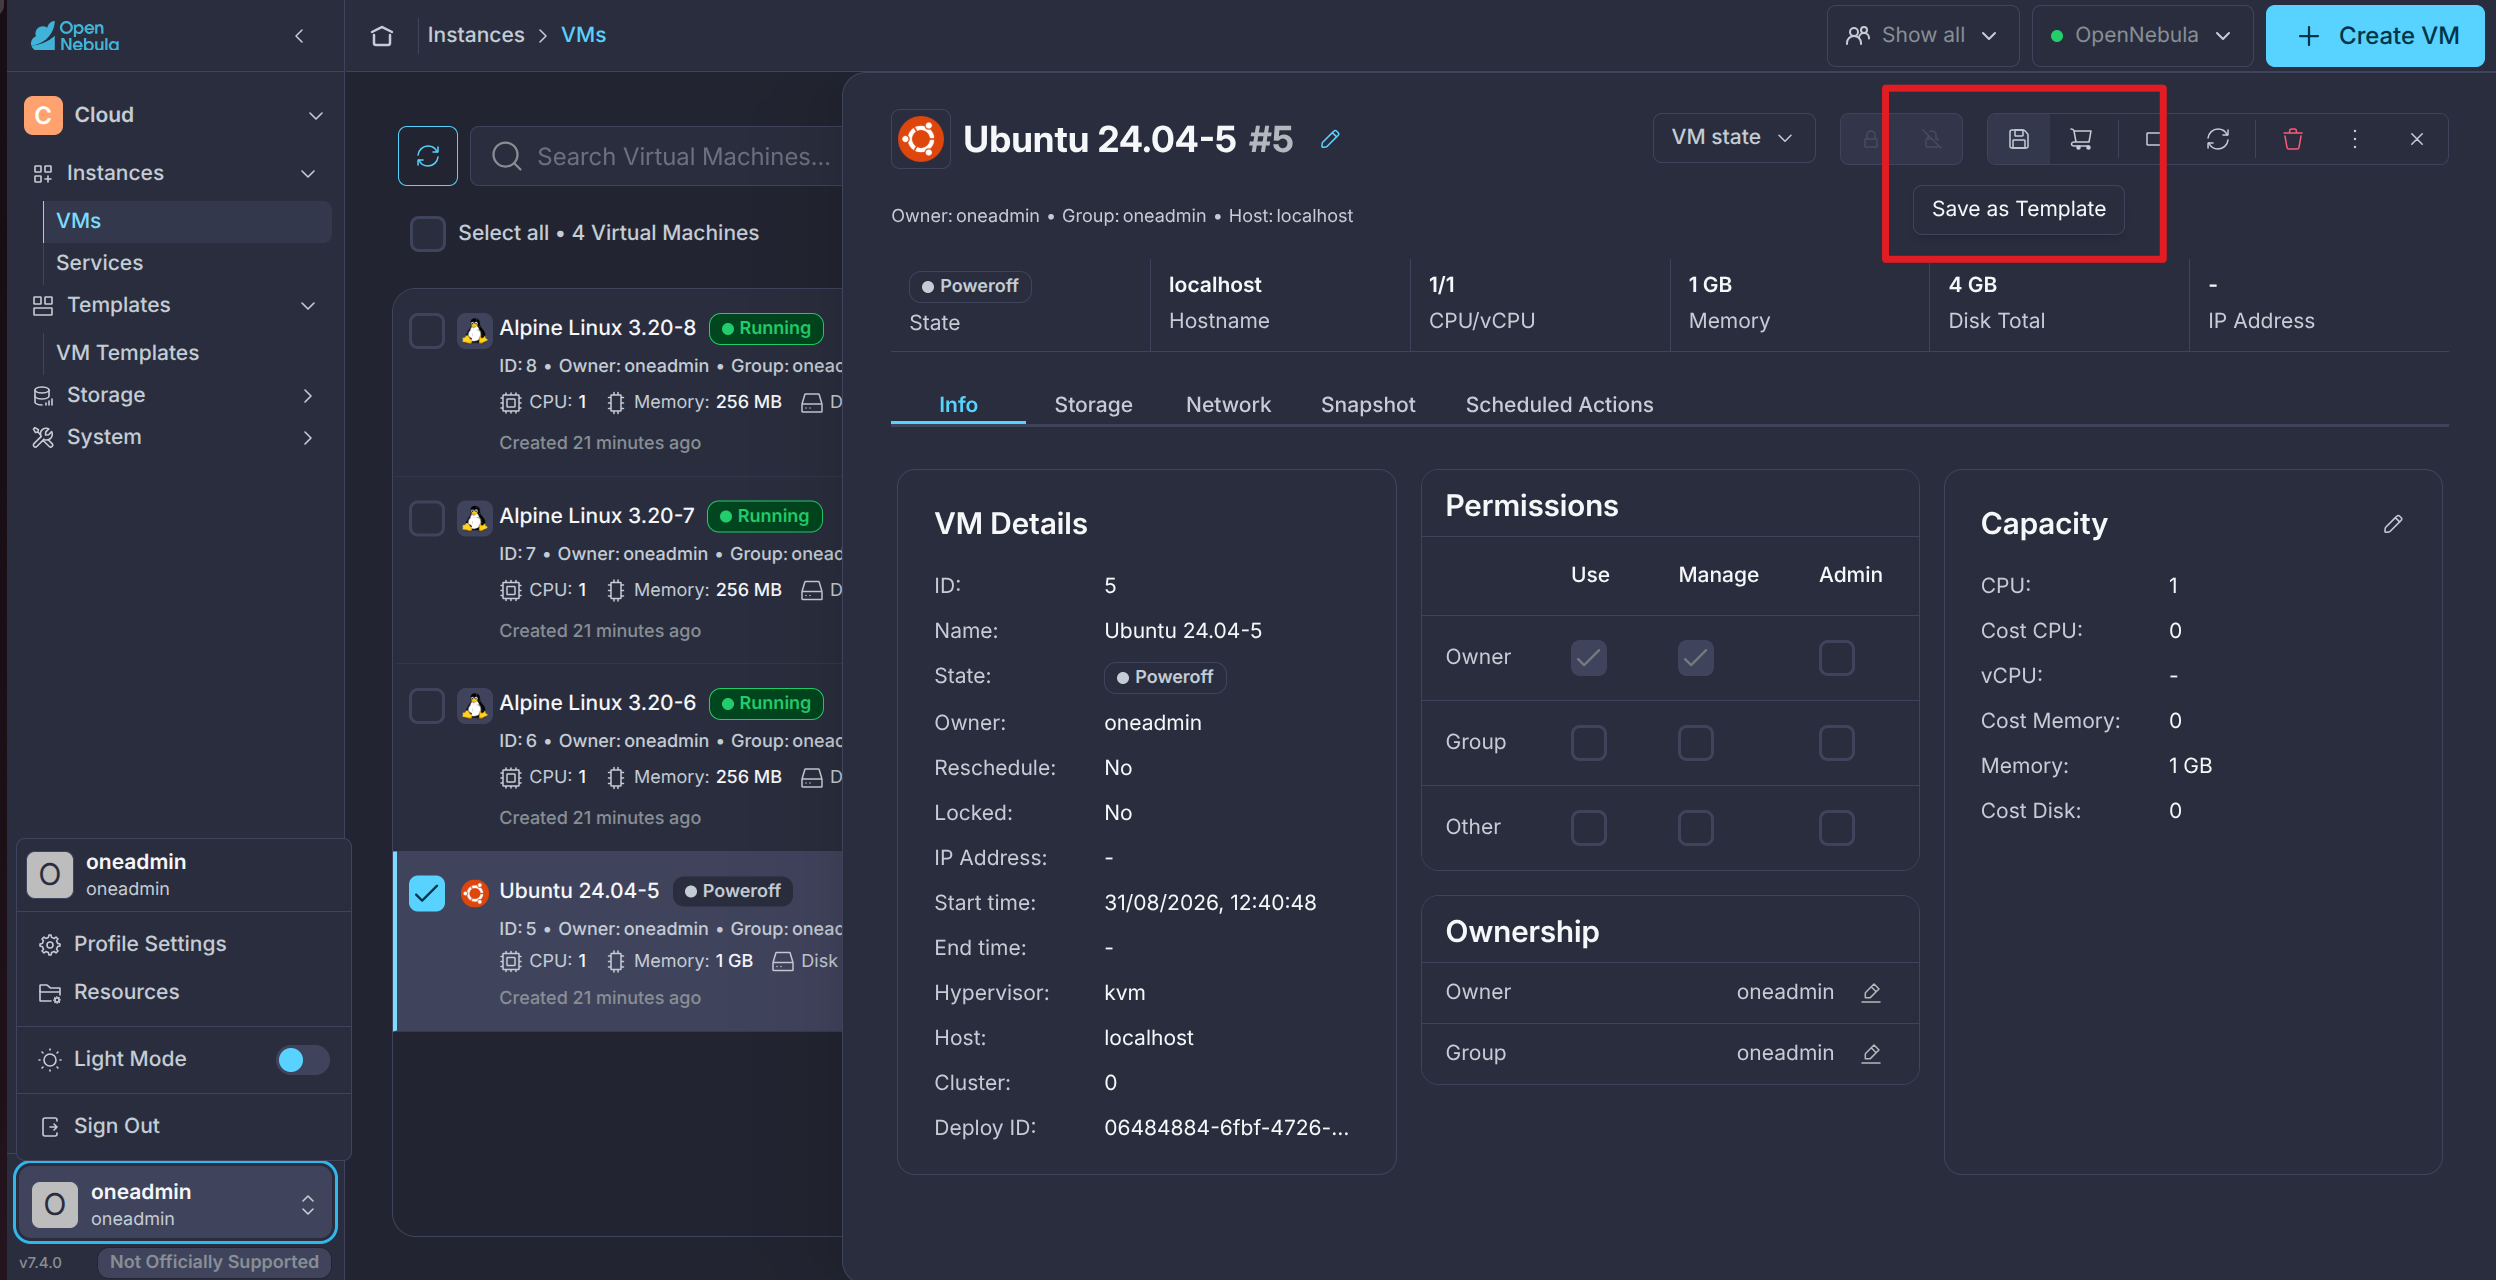Edit the Group in Ownership card
The height and width of the screenshot is (1280, 2496).
click(x=1871, y=1053)
